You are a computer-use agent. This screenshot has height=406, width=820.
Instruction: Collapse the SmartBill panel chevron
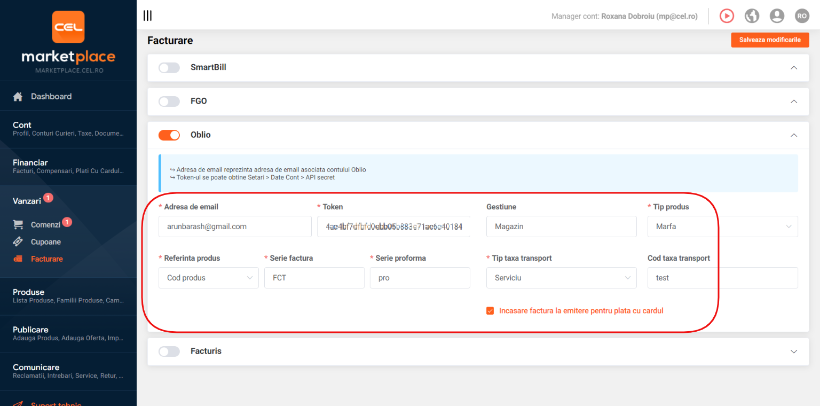pyautogui.click(x=793, y=68)
